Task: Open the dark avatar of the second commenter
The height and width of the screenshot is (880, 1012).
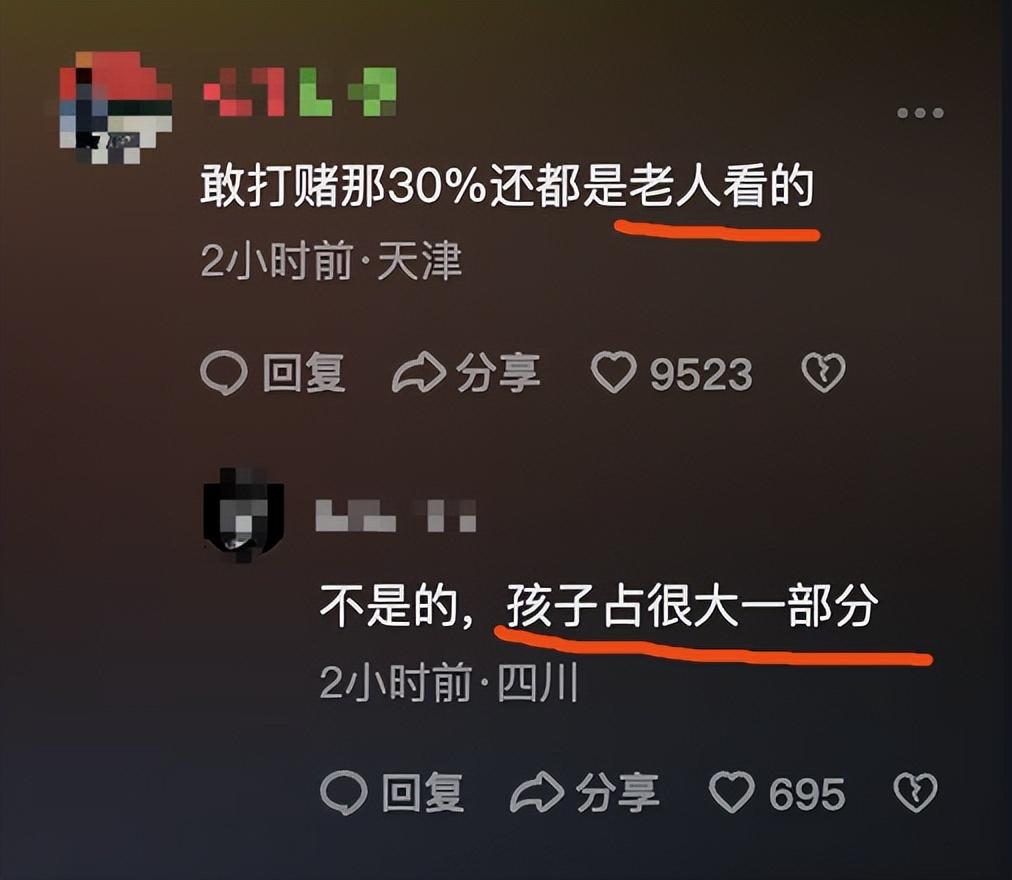Action: pyautogui.click(x=244, y=515)
